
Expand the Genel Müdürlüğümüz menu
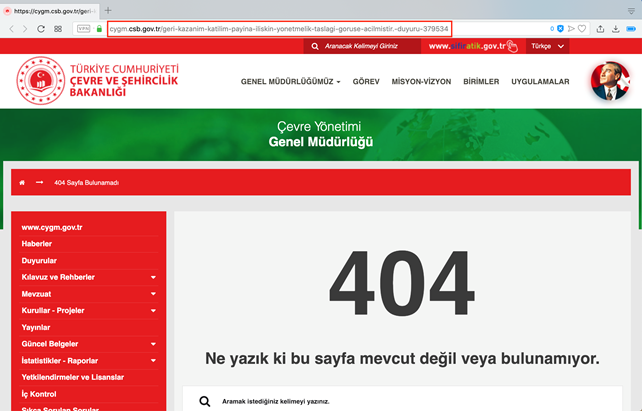coord(290,82)
